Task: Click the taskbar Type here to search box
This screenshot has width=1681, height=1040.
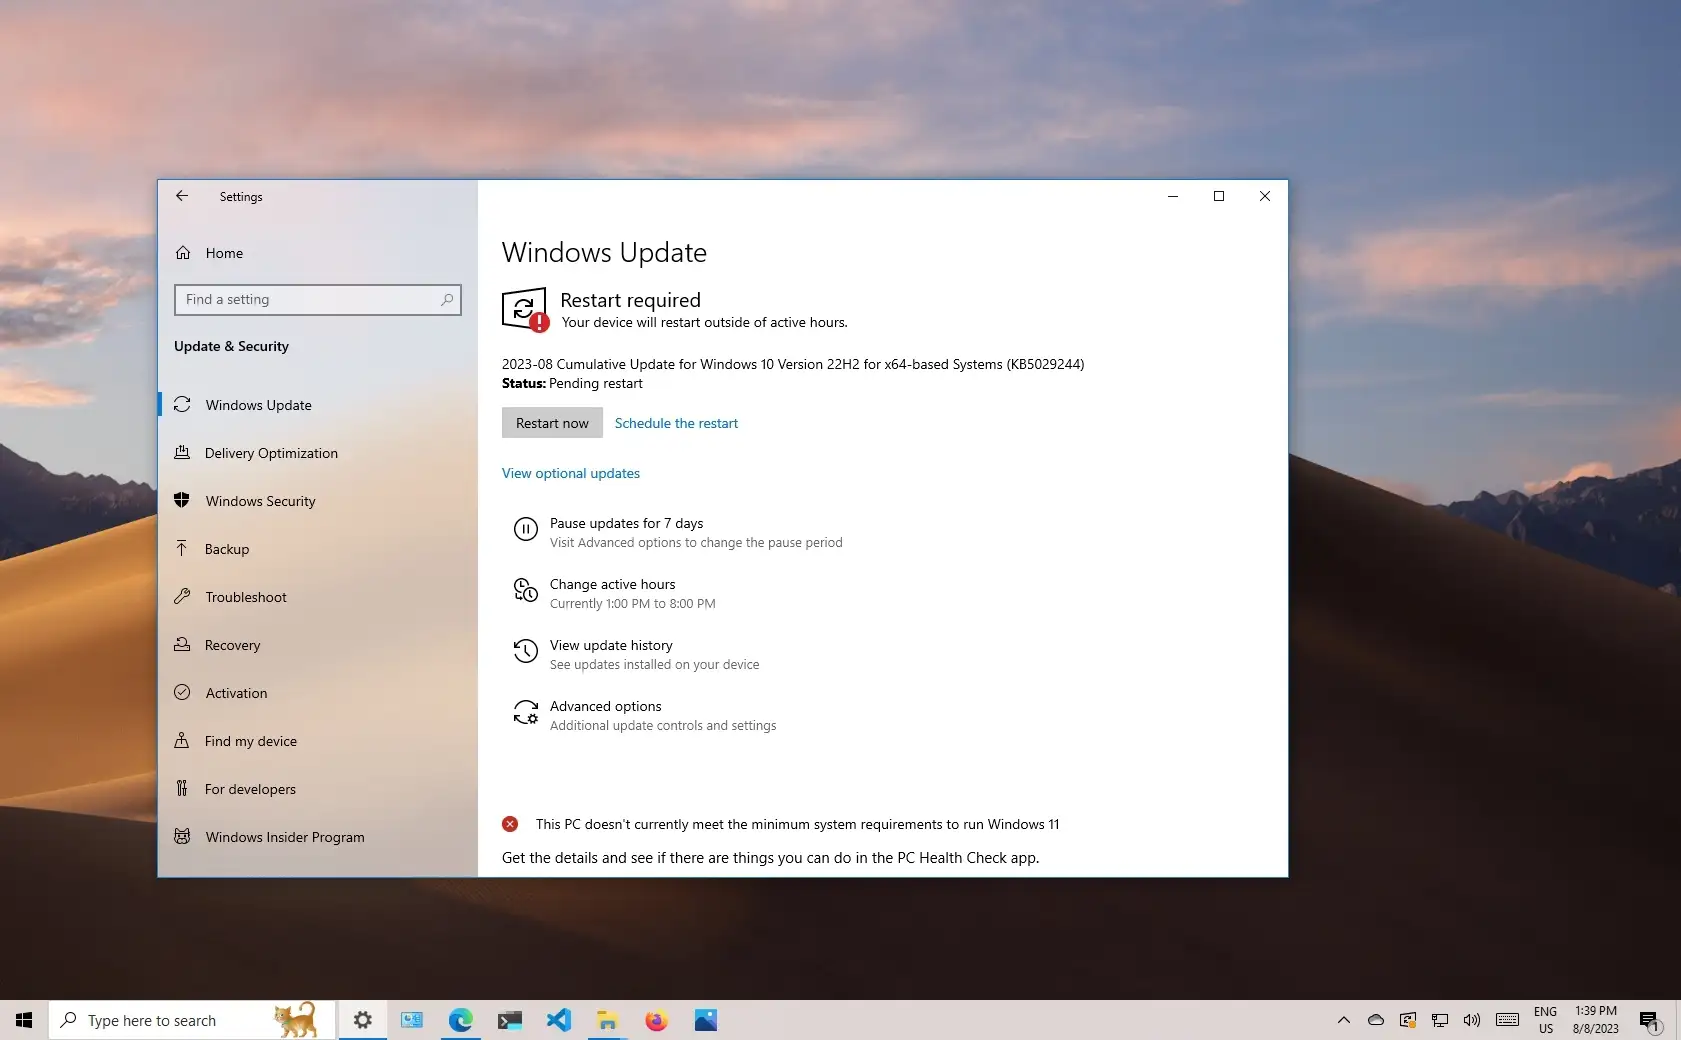Action: 192,1020
